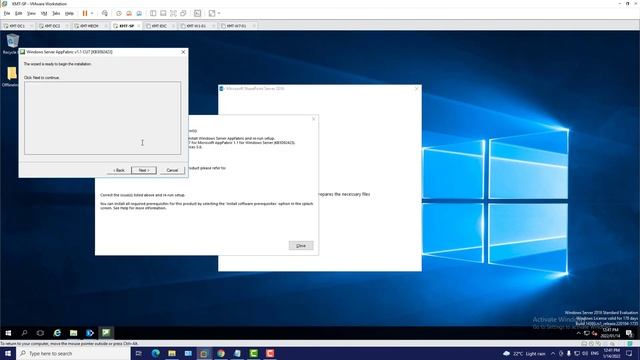Screen dimensions: 640x360
Task: Close the setup errors dialog with X
Action: point(313,119)
